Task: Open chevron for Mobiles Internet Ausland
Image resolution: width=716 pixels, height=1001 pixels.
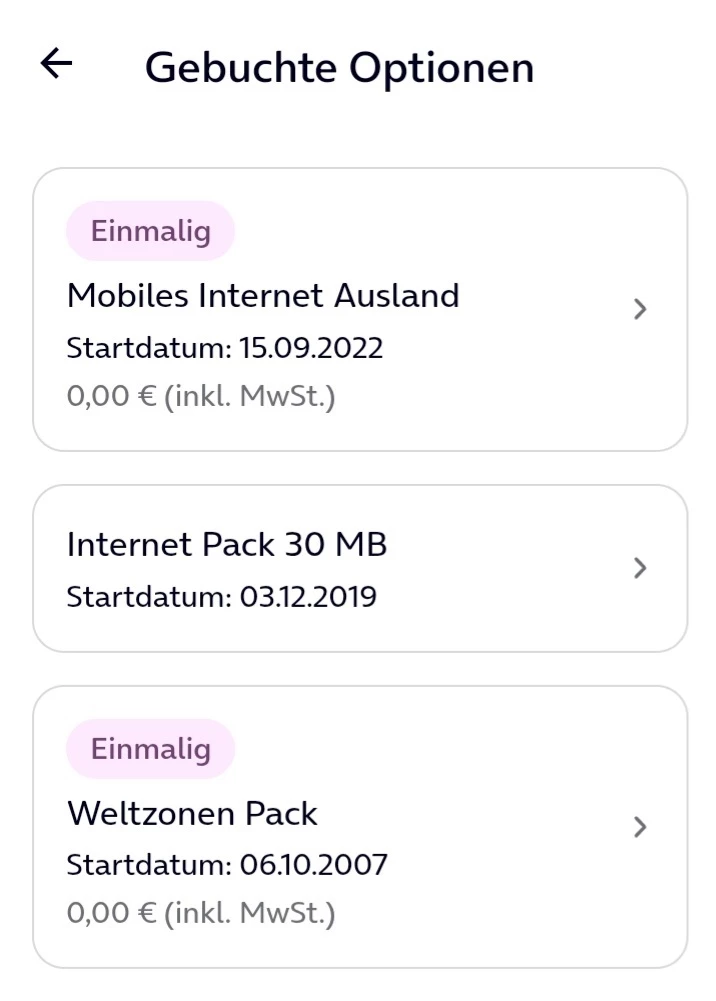Action: tap(641, 310)
